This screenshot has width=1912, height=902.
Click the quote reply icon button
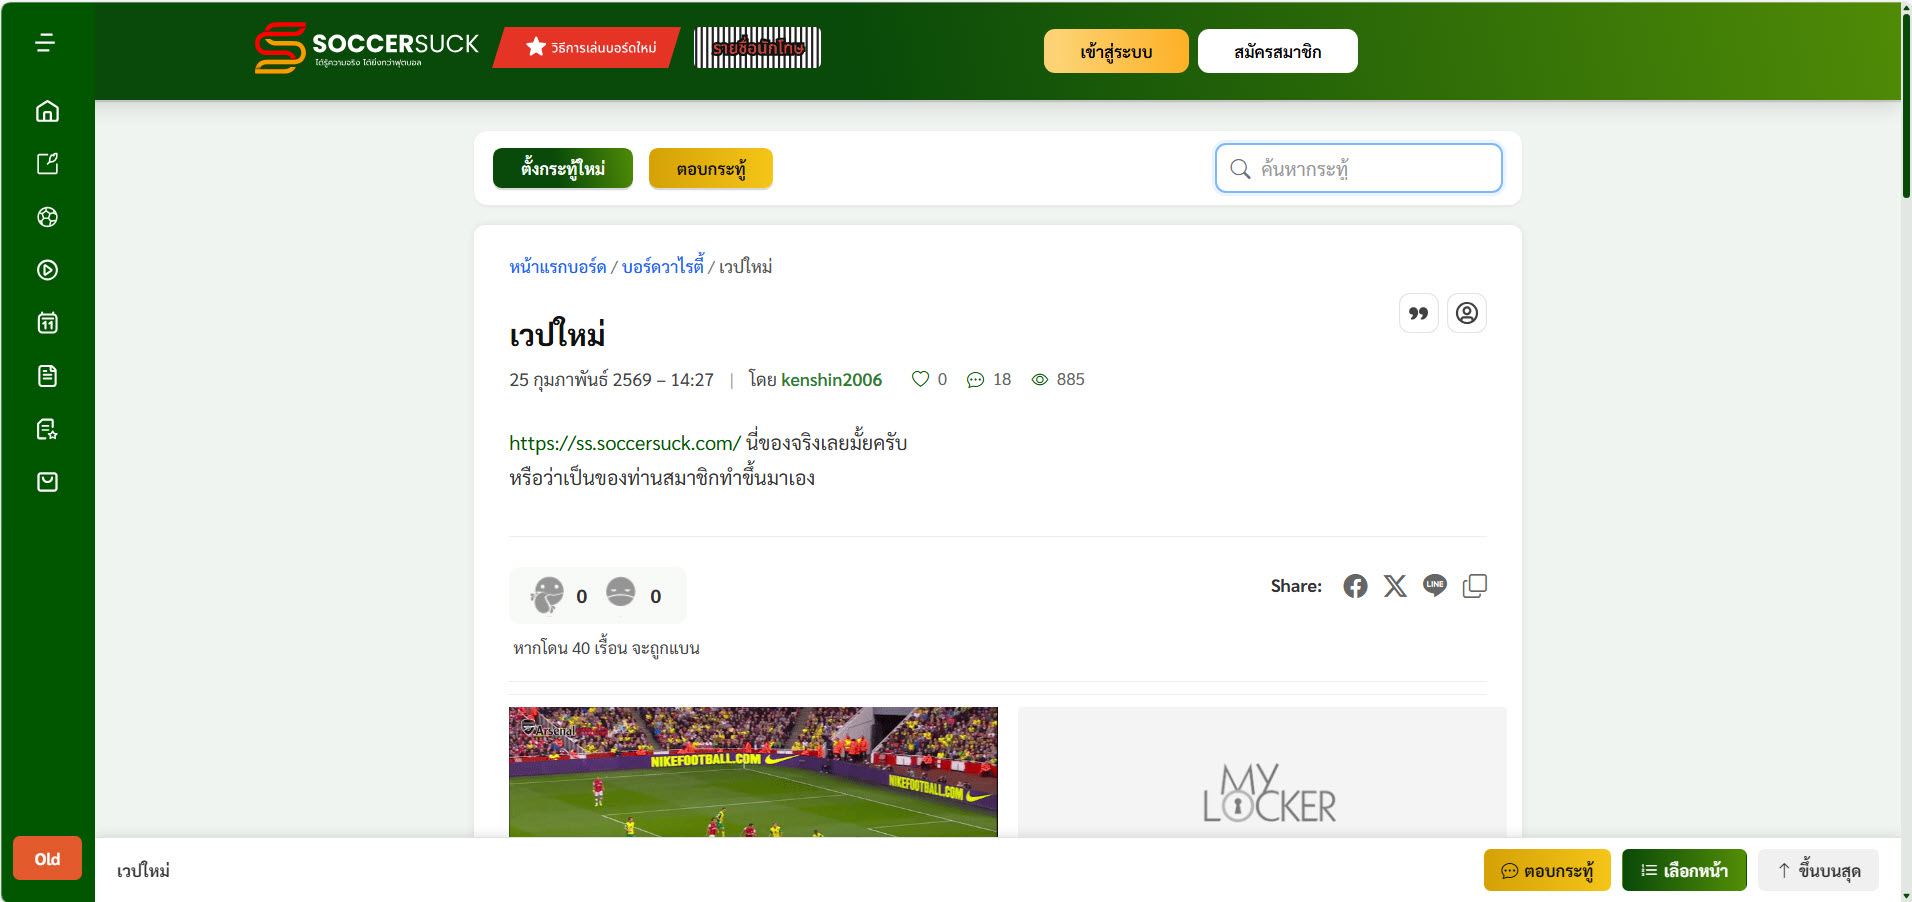click(1418, 314)
